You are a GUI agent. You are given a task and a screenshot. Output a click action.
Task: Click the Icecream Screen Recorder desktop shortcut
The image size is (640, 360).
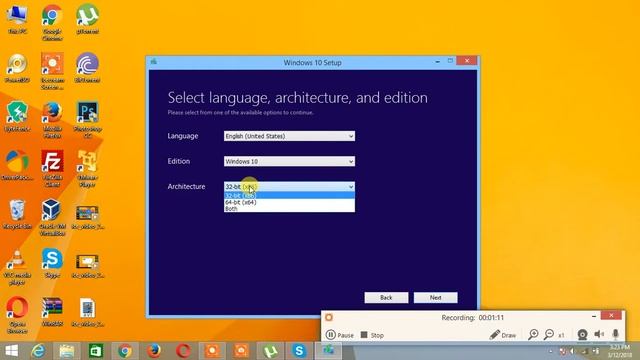[52, 71]
